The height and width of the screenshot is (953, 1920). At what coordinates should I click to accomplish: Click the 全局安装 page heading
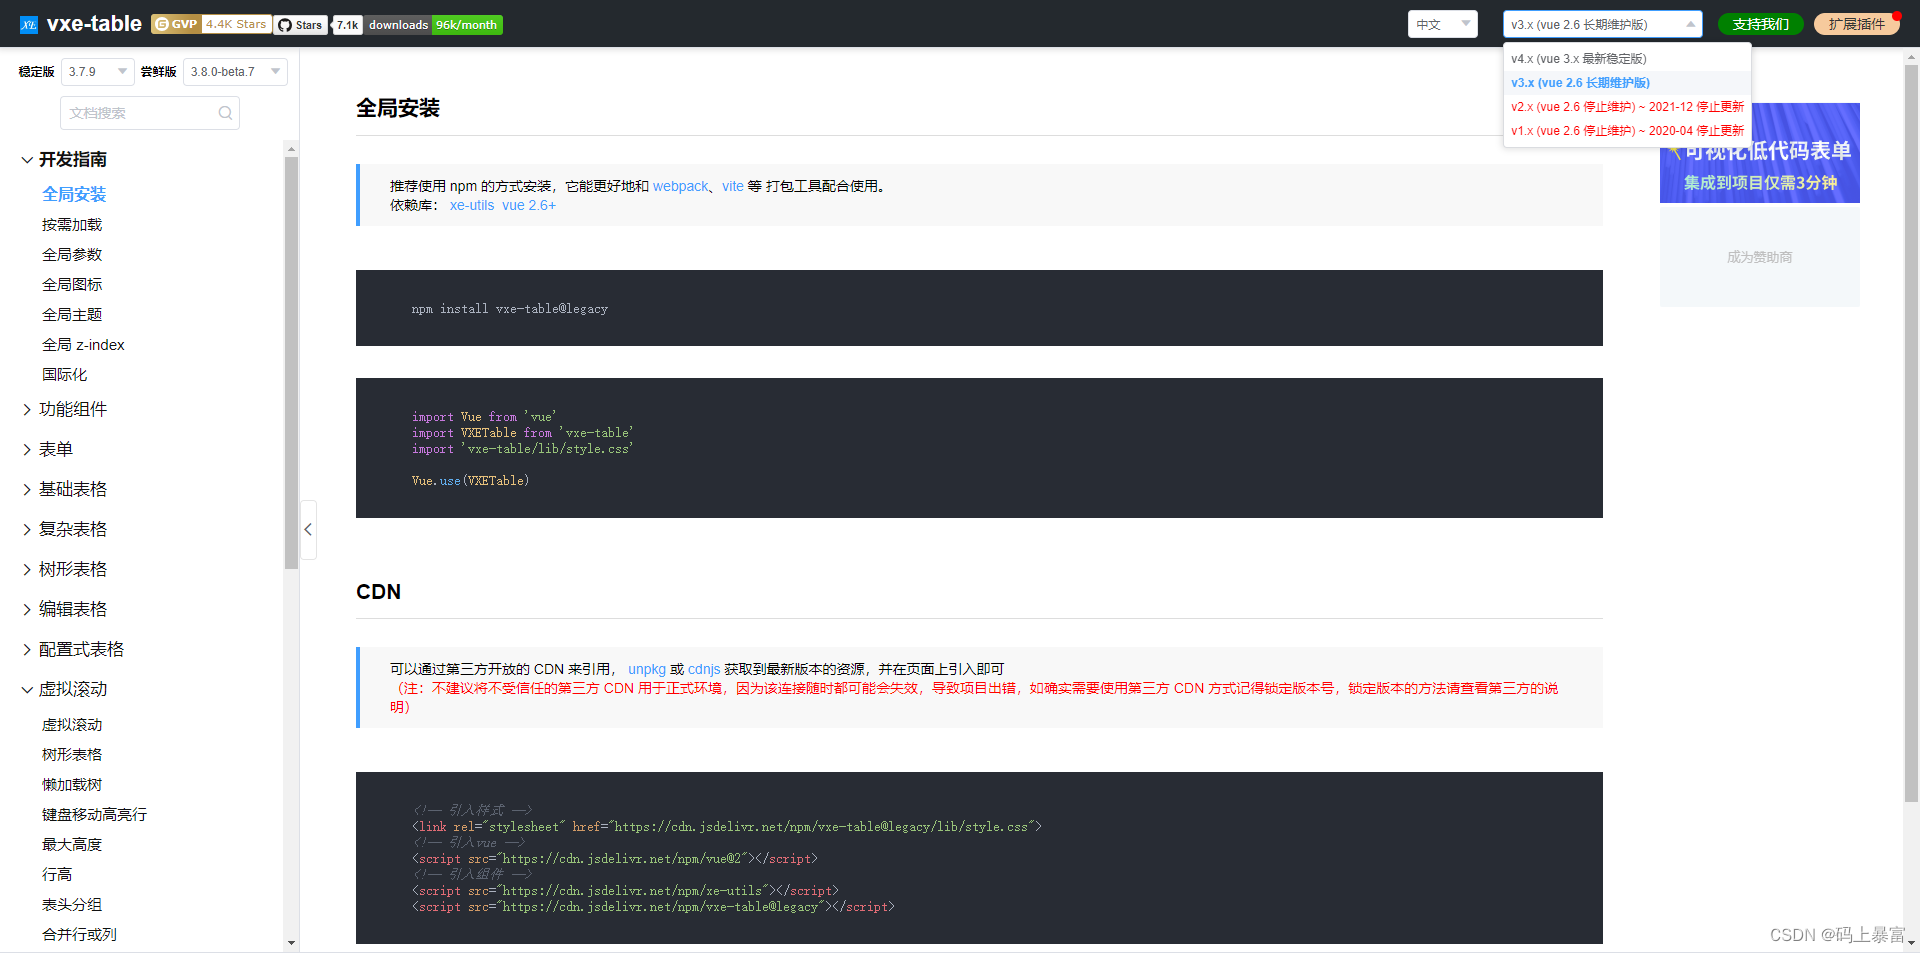pyautogui.click(x=398, y=108)
